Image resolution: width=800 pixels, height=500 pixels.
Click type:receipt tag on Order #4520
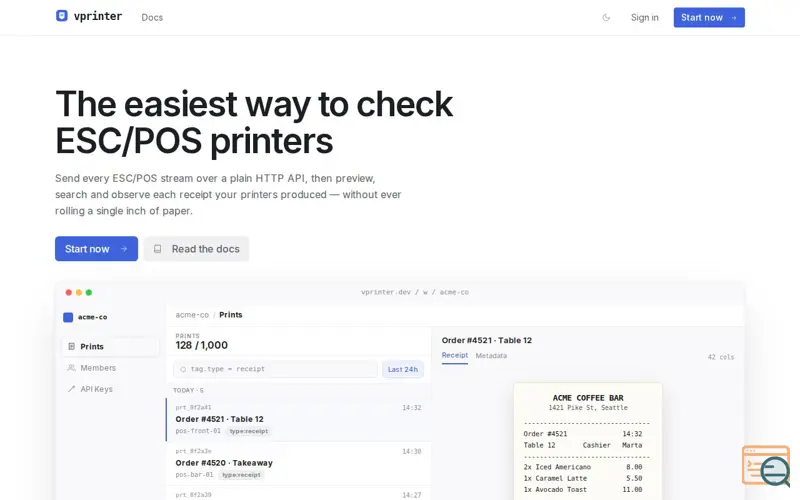[242, 475]
